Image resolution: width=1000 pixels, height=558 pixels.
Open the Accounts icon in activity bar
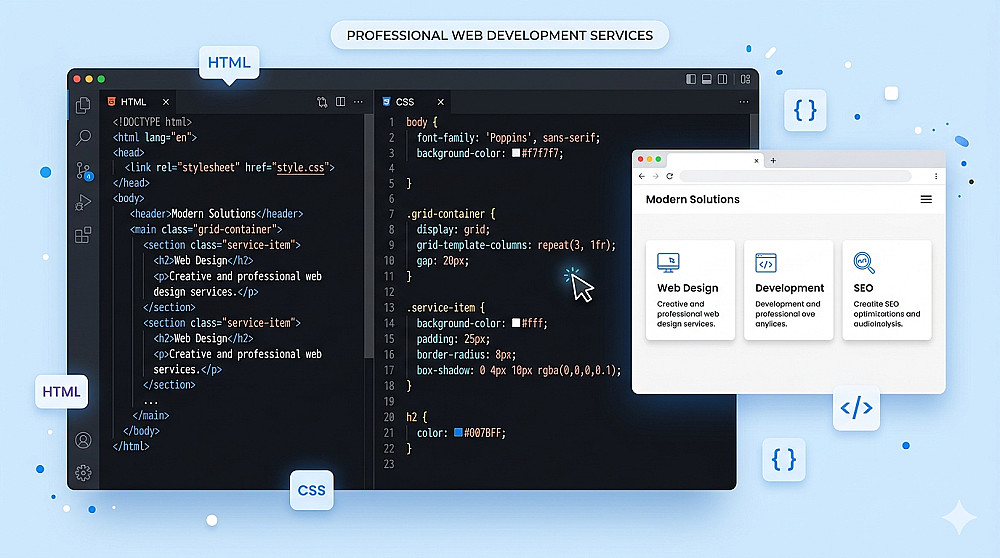pyautogui.click(x=83, y=440)
